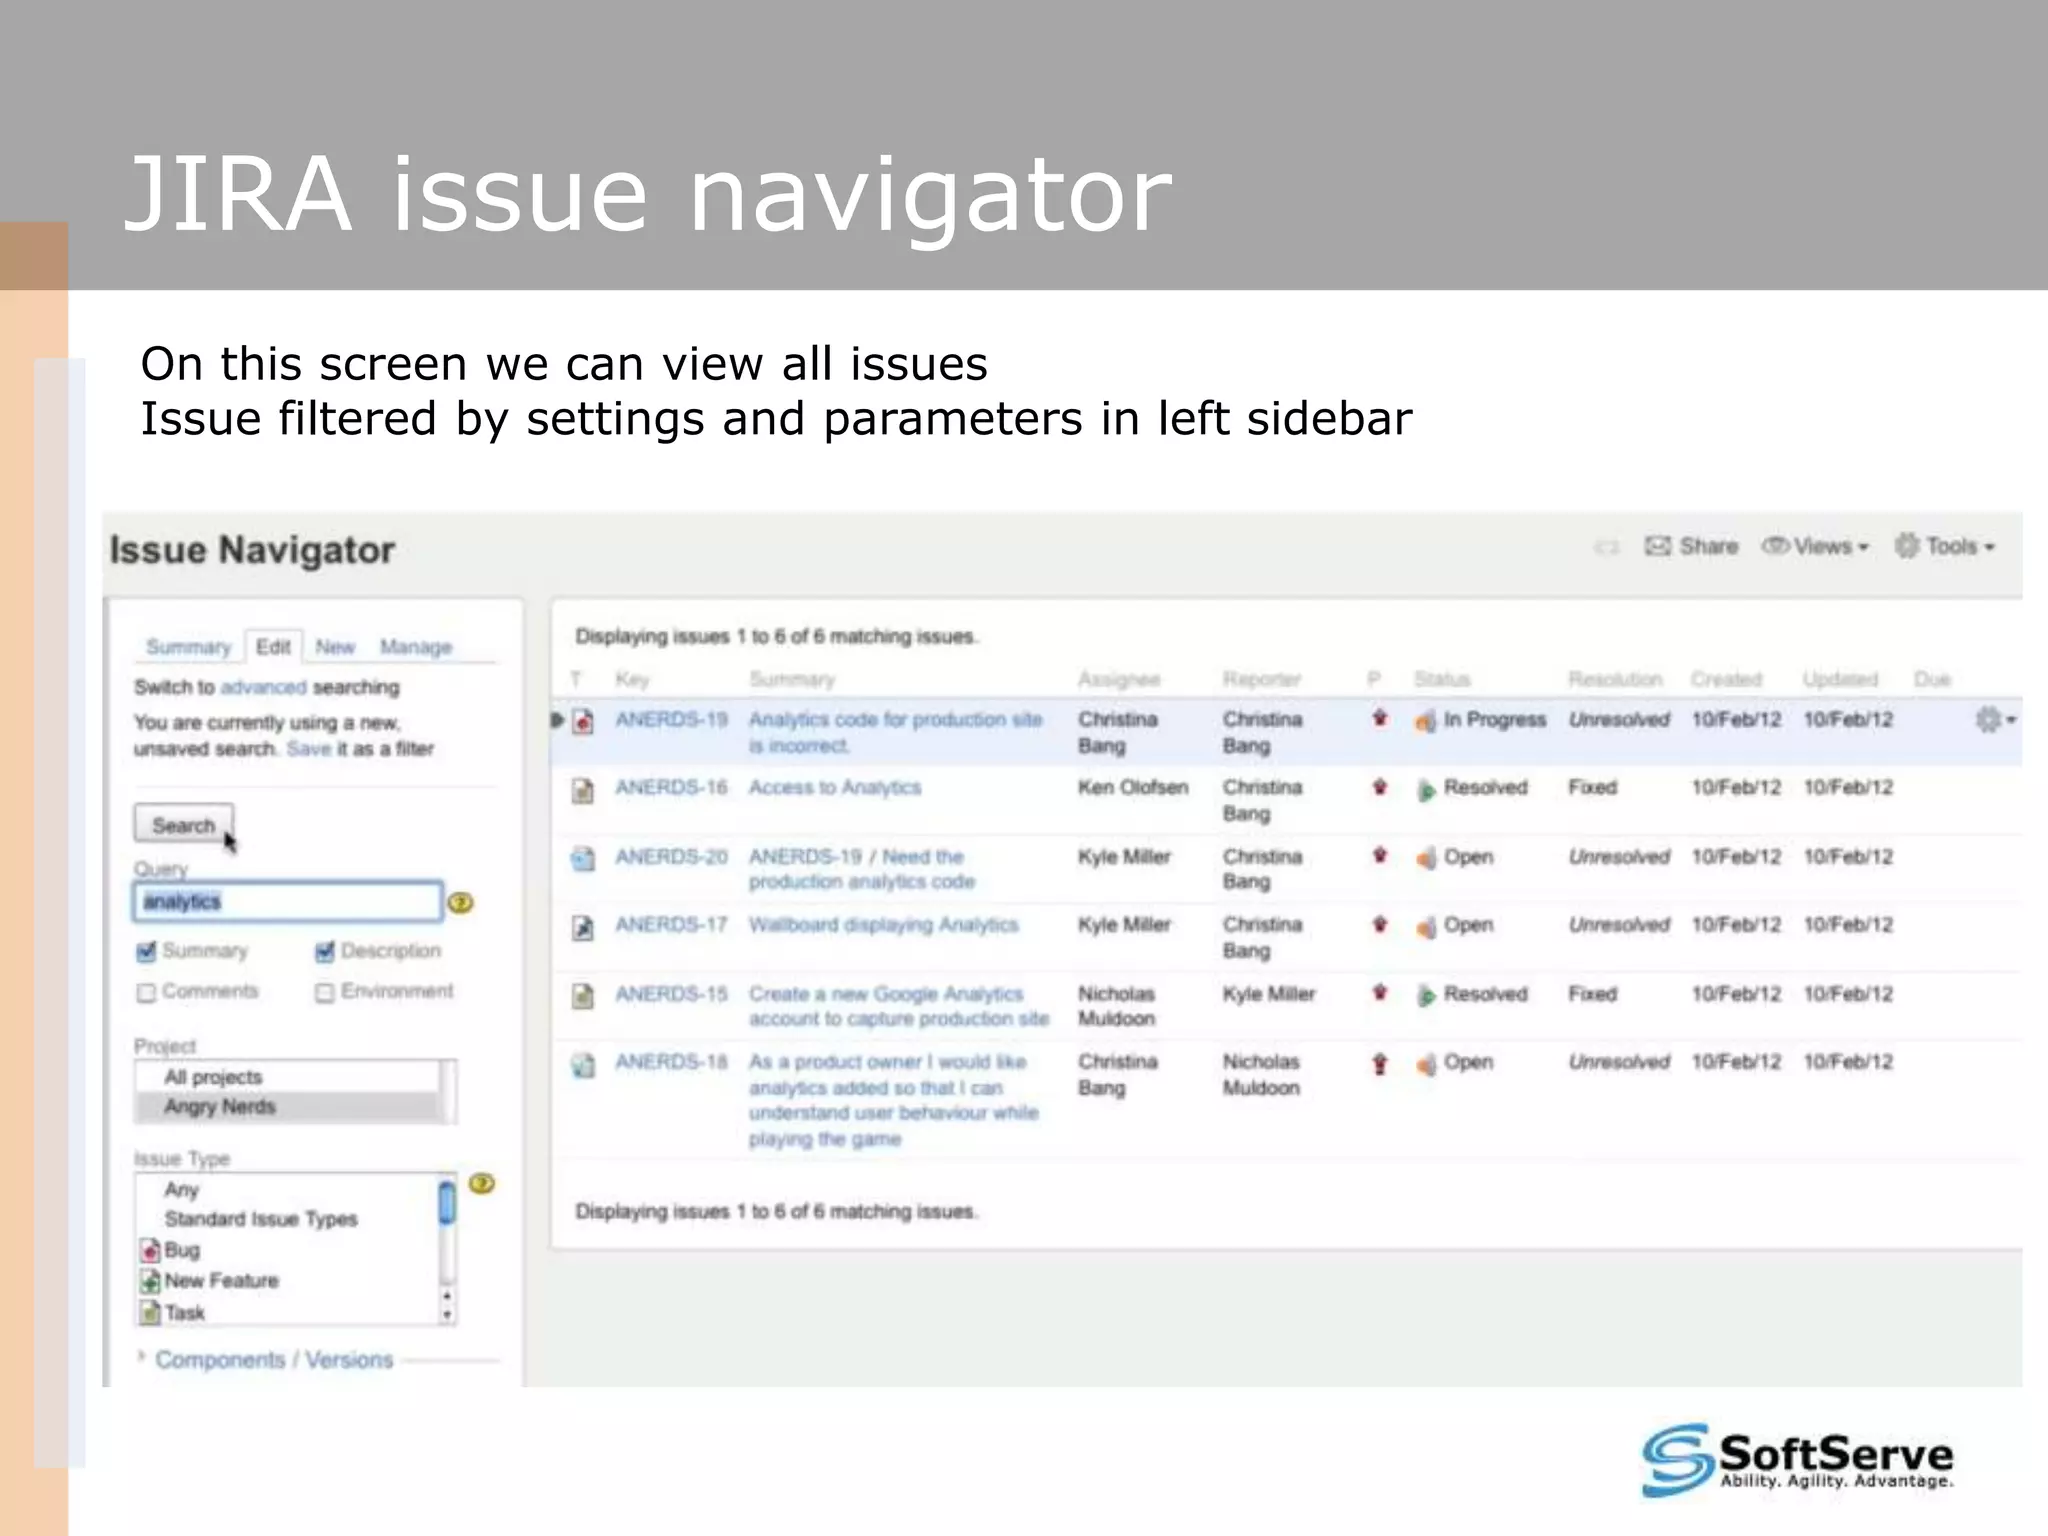Enable the Comments search checkbox
The height and width of the screenshot is (1536, 2048).
click(x=147, y=992)
